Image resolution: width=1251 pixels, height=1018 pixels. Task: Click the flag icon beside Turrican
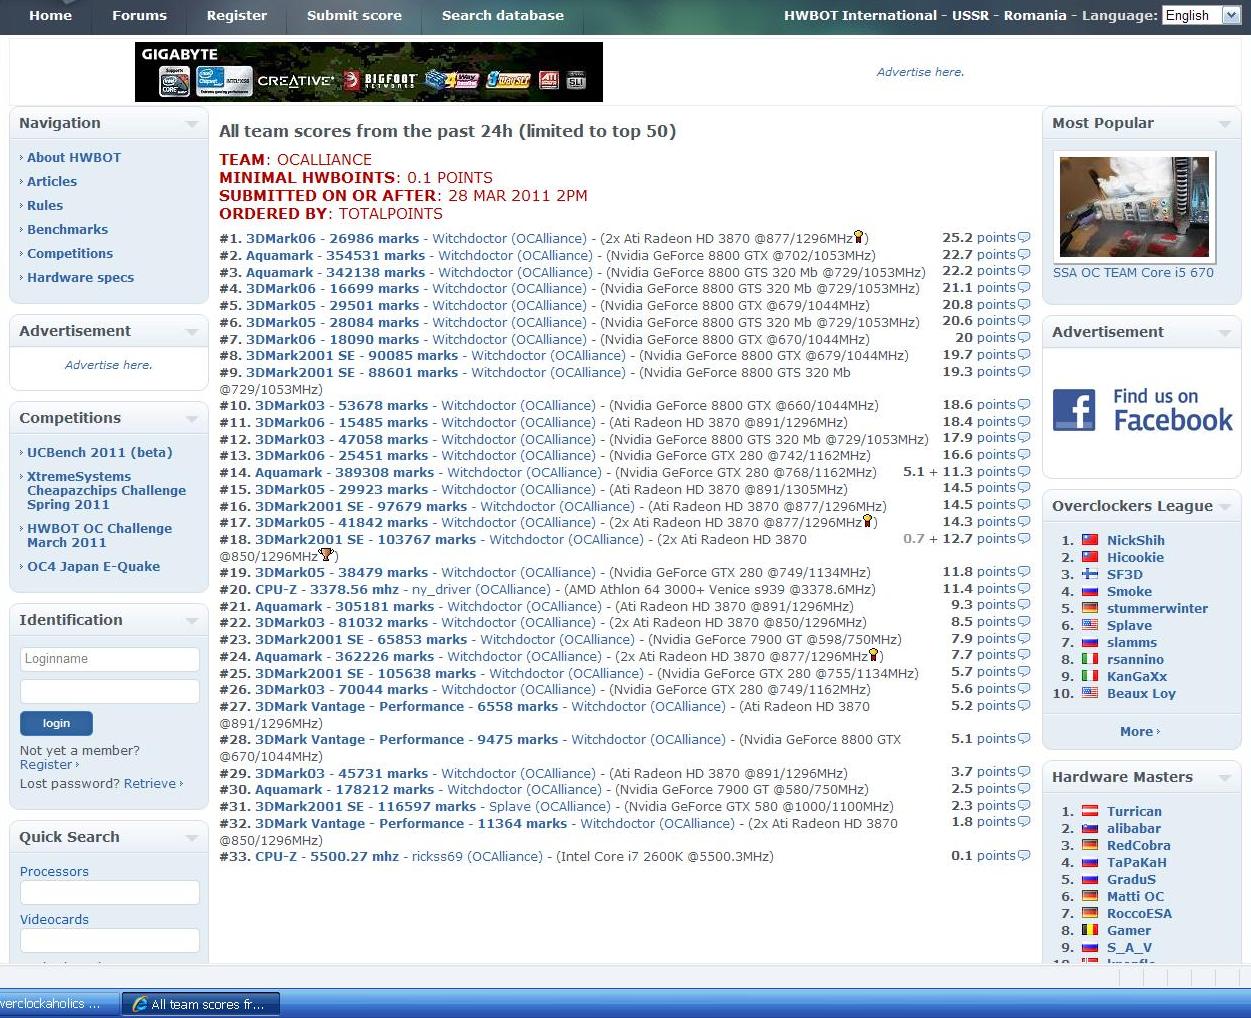click(x=1090, y=812)
